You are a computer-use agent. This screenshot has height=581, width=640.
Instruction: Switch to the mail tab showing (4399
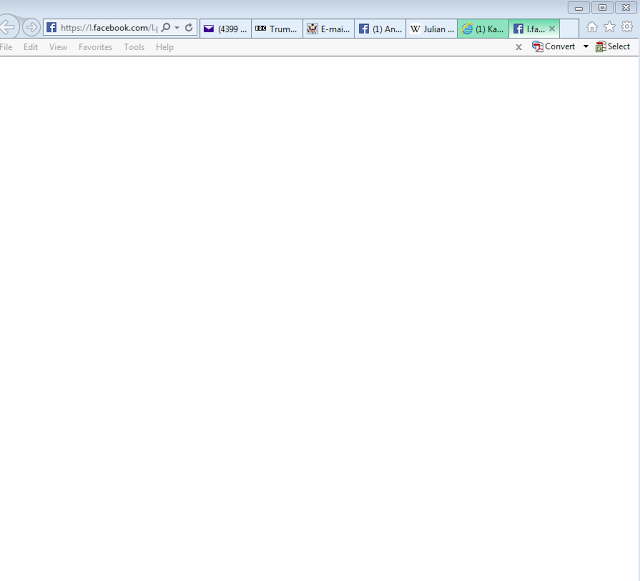[x=225, y=29]
